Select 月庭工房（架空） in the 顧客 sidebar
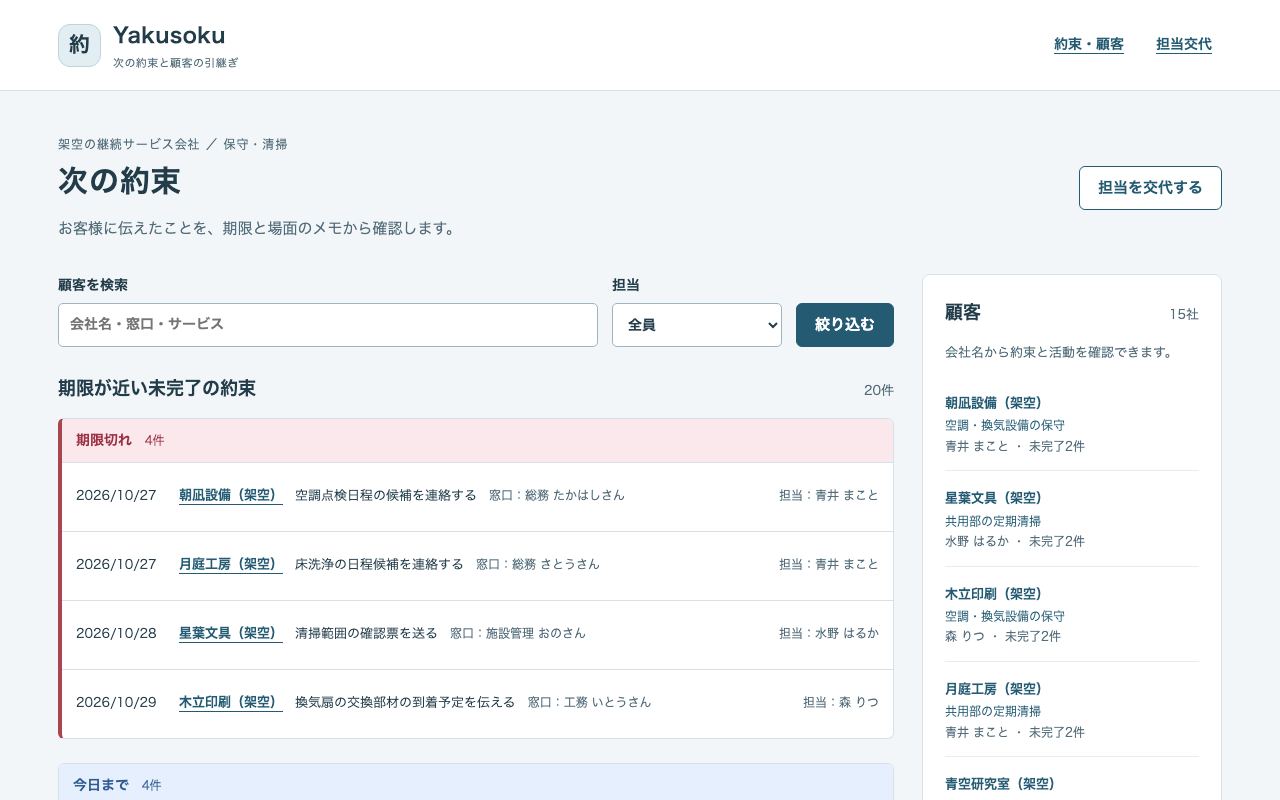1280x800 pixels. pos(994,689)
